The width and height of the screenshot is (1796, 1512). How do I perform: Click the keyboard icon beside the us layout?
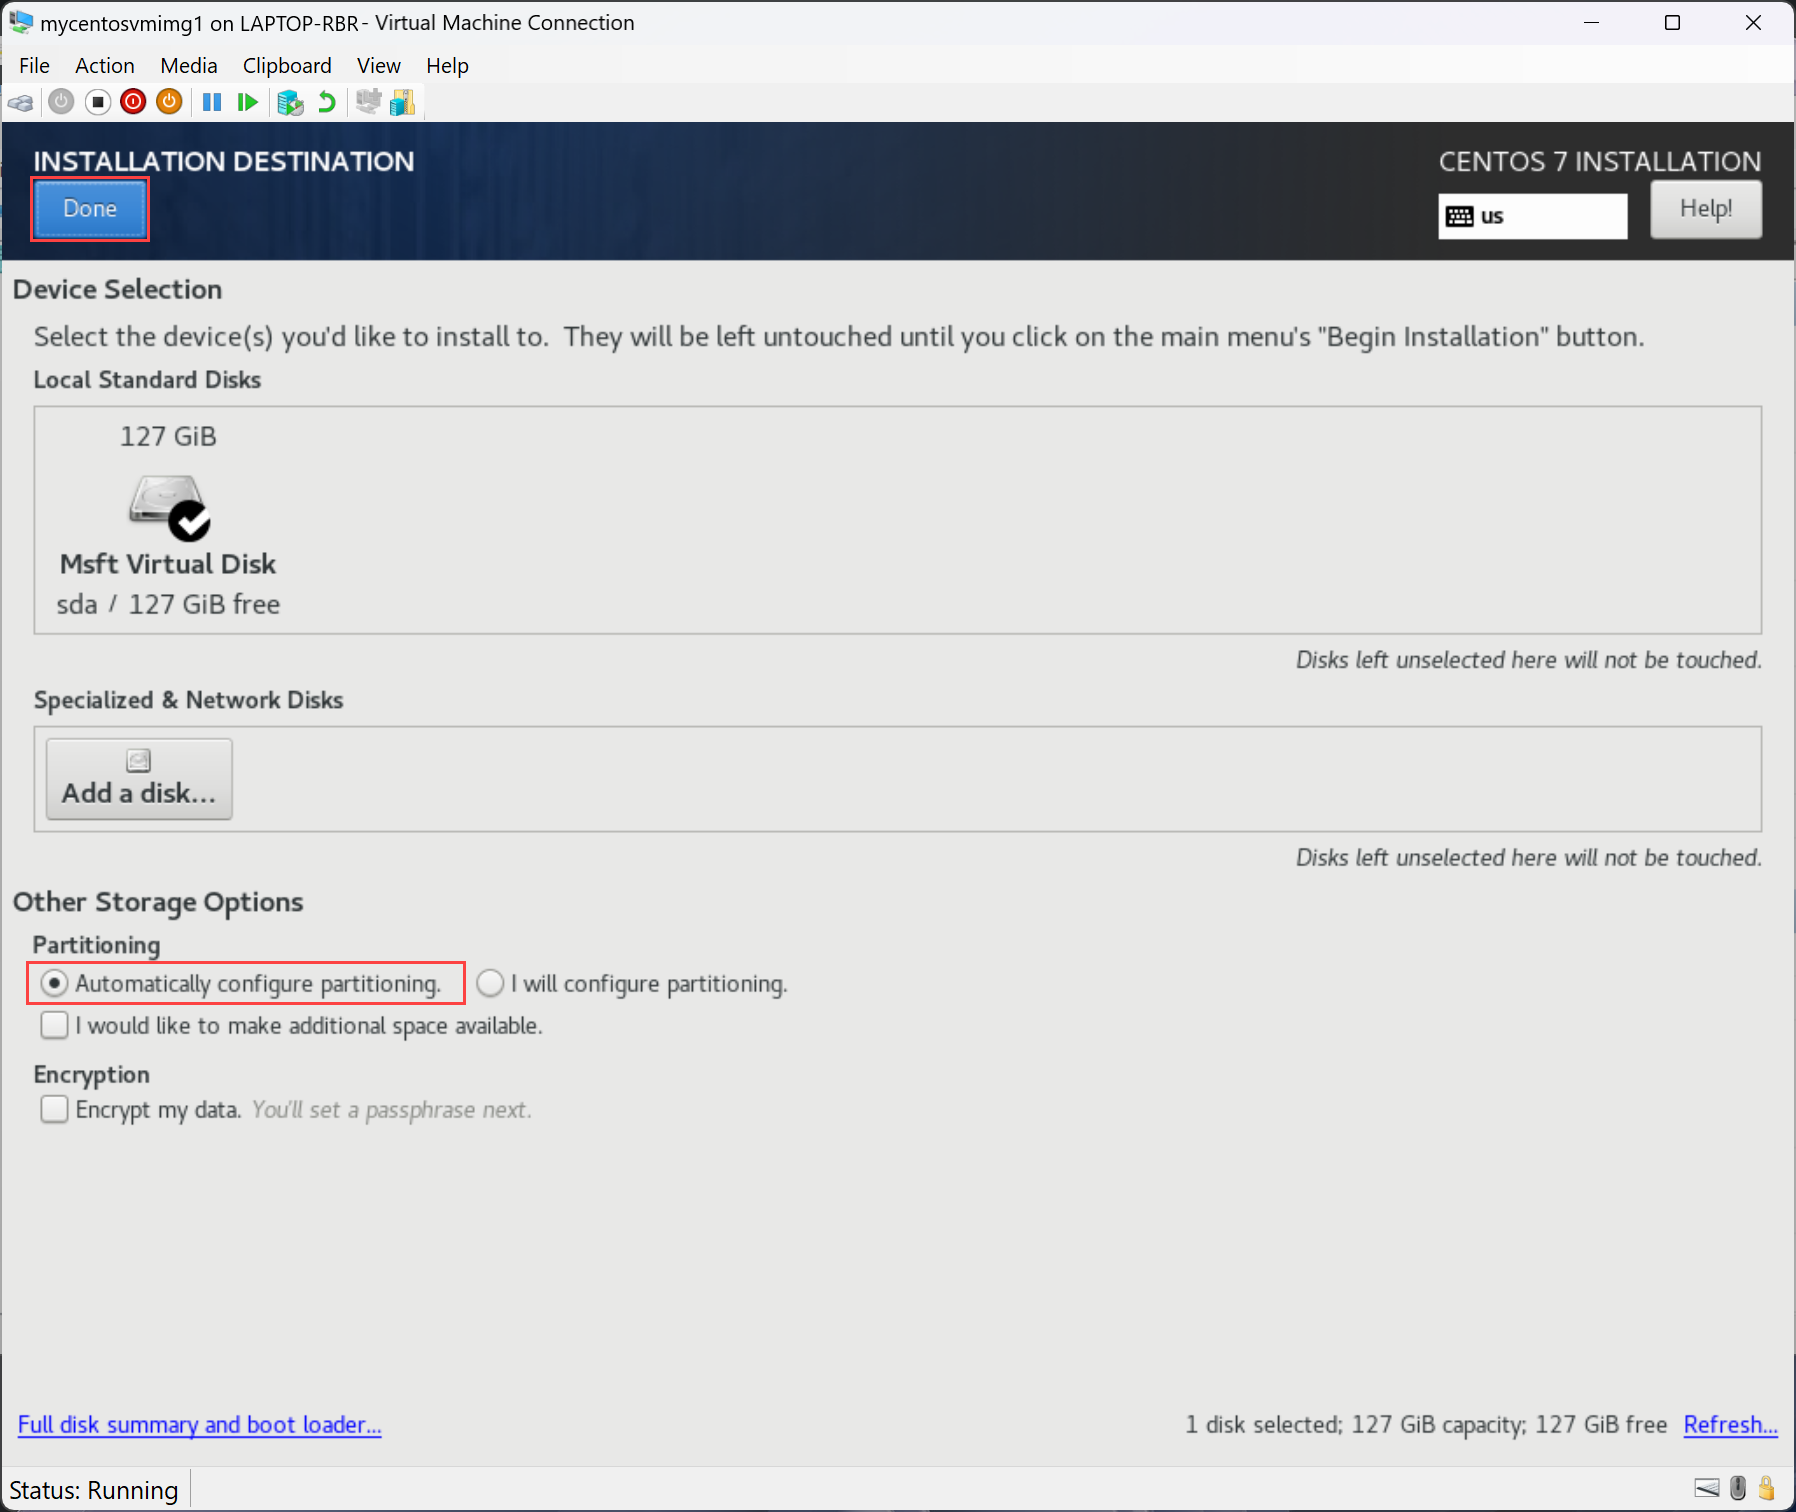tap(1460, 216)
